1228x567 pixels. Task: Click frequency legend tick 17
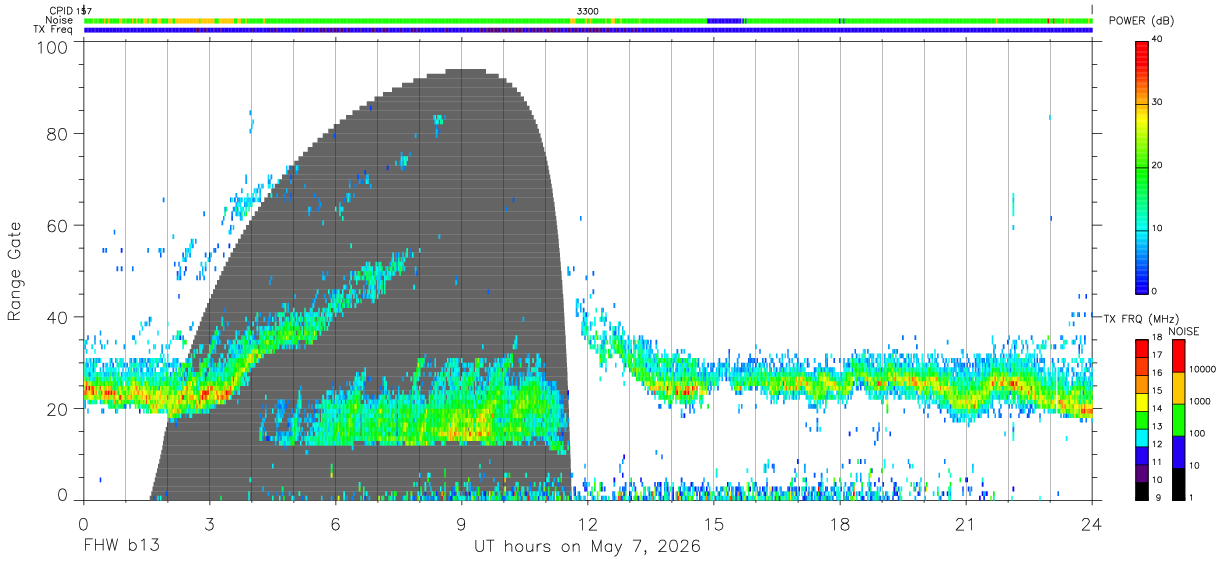coord(1158,355)
